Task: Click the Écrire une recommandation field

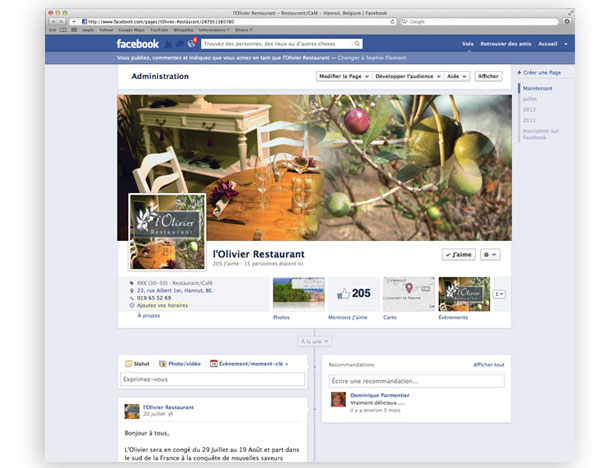Action: tap(416, 381)
